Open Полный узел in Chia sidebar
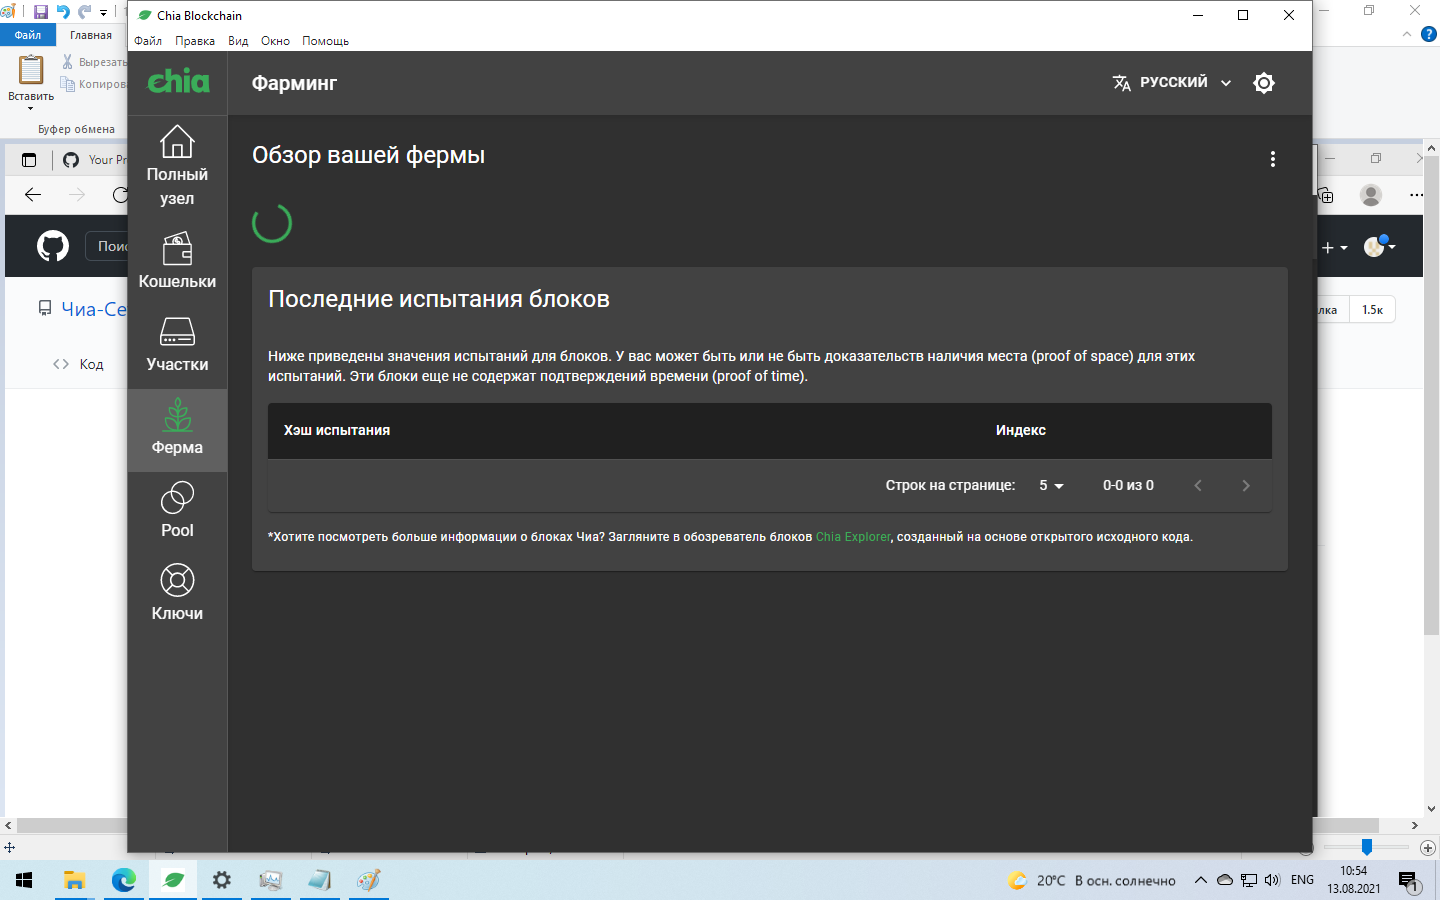The width and height of the screenshot is (1440, 900). click(x=177, y=166)
